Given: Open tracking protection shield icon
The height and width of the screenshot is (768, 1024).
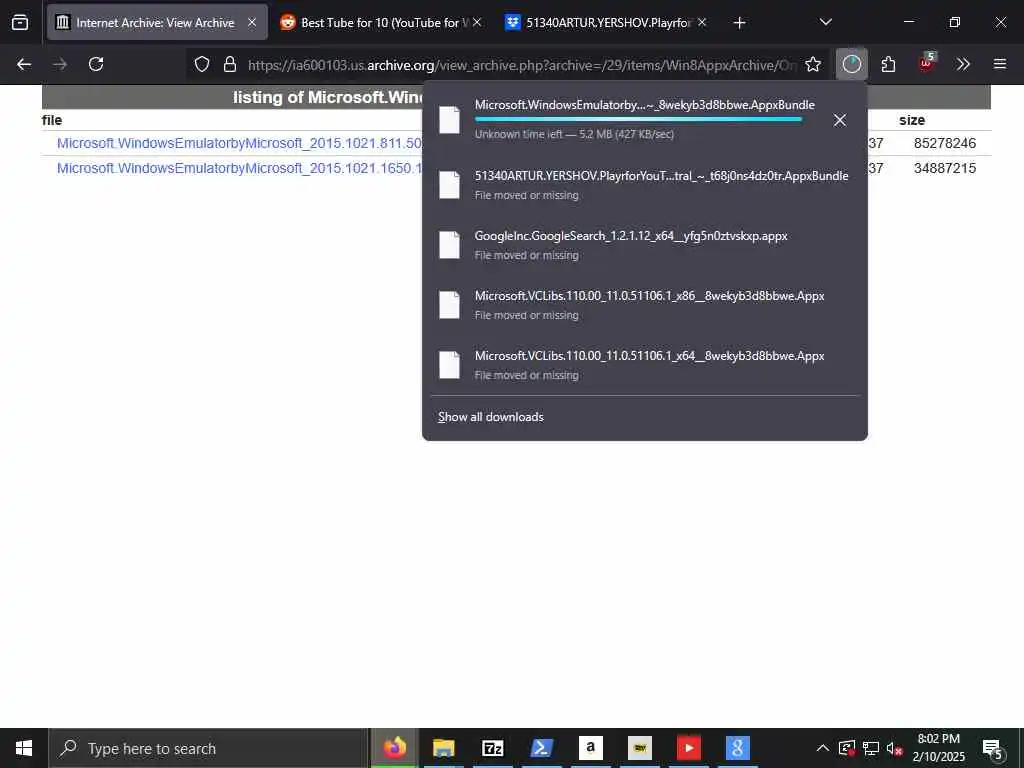Looking at the screenshot, I should [x=202, y=64].
